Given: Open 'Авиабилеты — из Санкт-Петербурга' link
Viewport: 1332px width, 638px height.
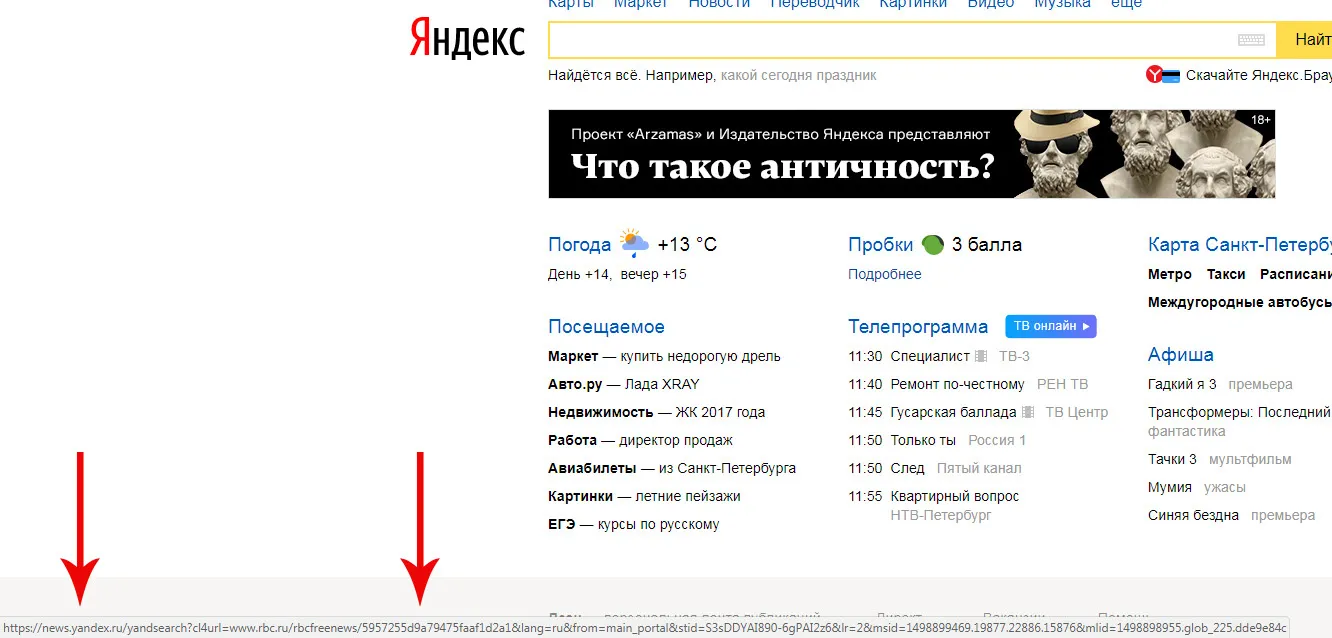Looking at the screenshot, I should point(672,468).
